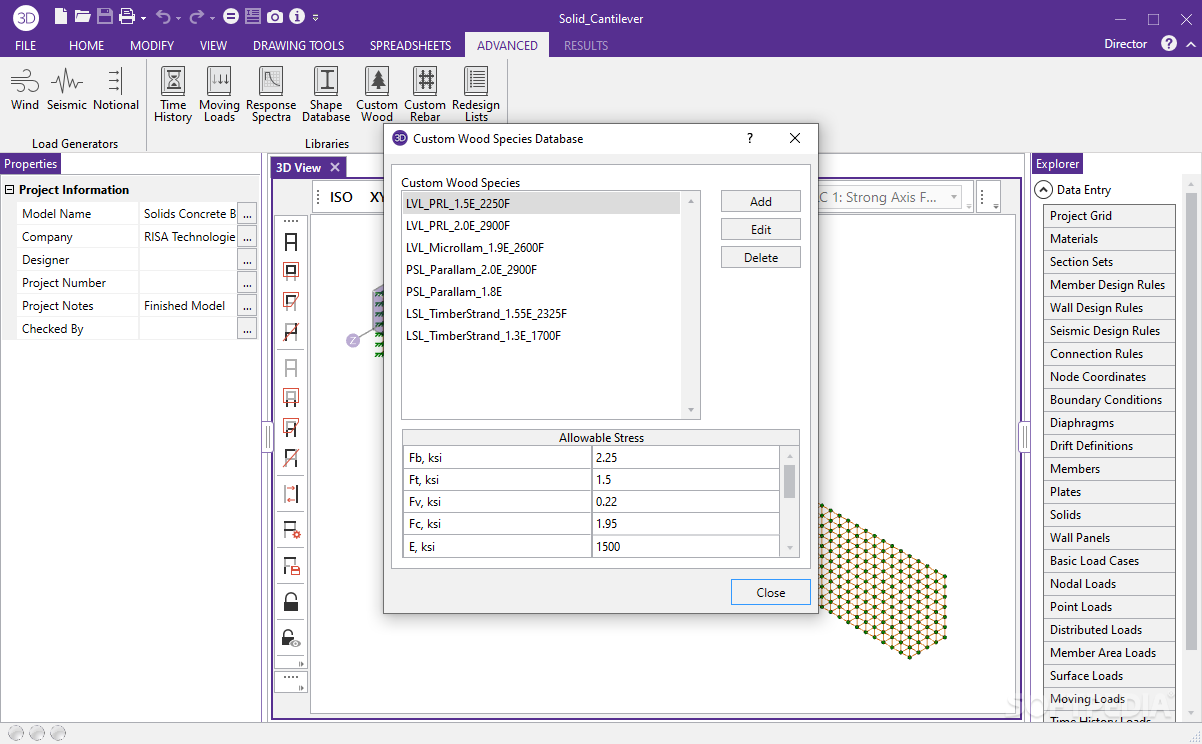Create a new file from quick toolbar
This screenshot has width=1202, height=744.
point(62,17)
